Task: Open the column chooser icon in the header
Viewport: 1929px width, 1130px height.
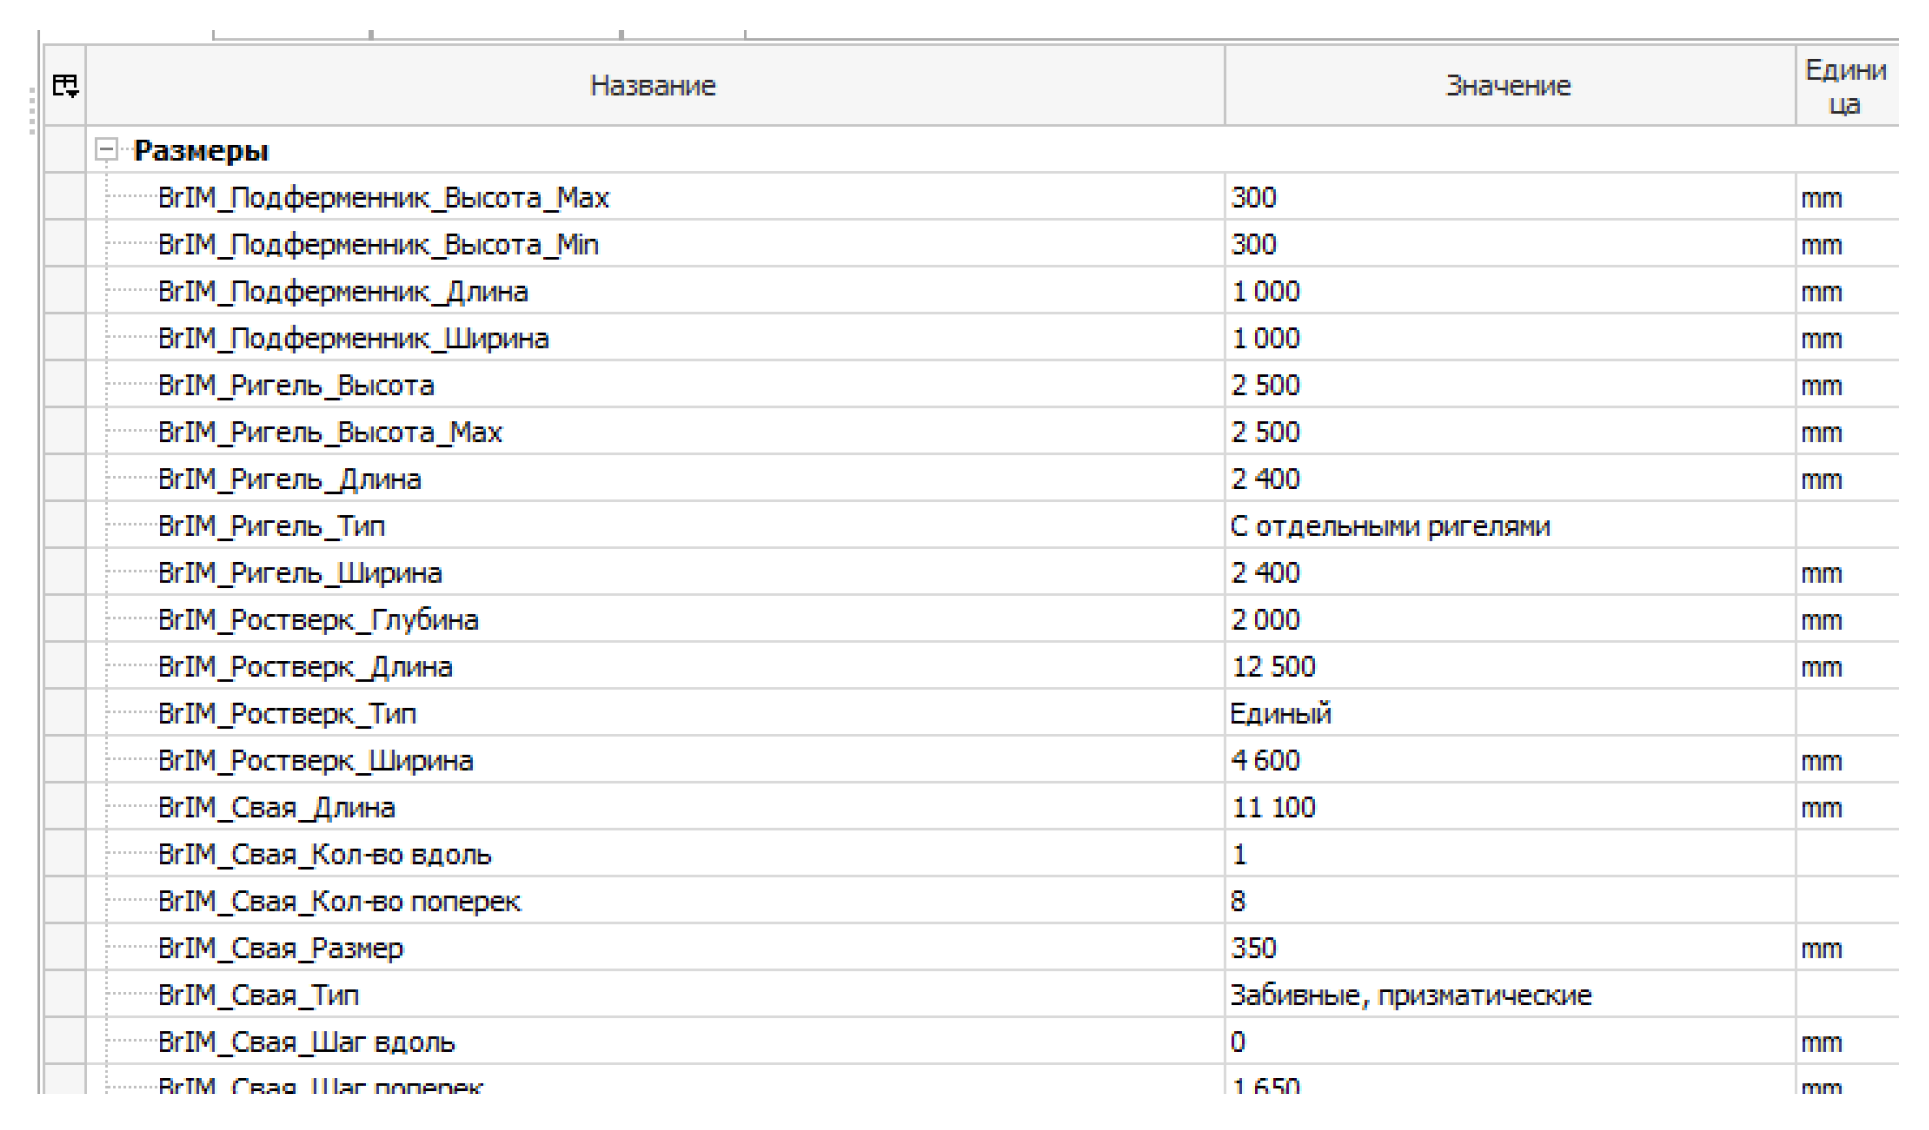Action: coord(66,85)
